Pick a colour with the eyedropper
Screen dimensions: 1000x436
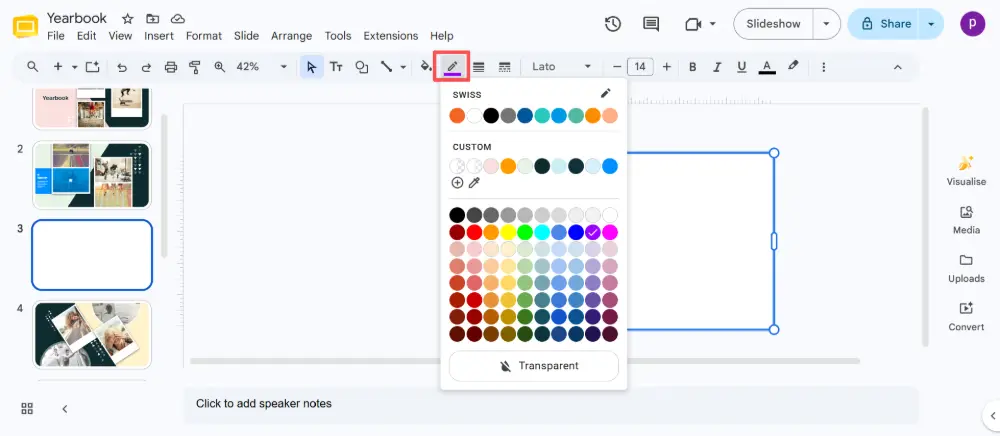474,183
